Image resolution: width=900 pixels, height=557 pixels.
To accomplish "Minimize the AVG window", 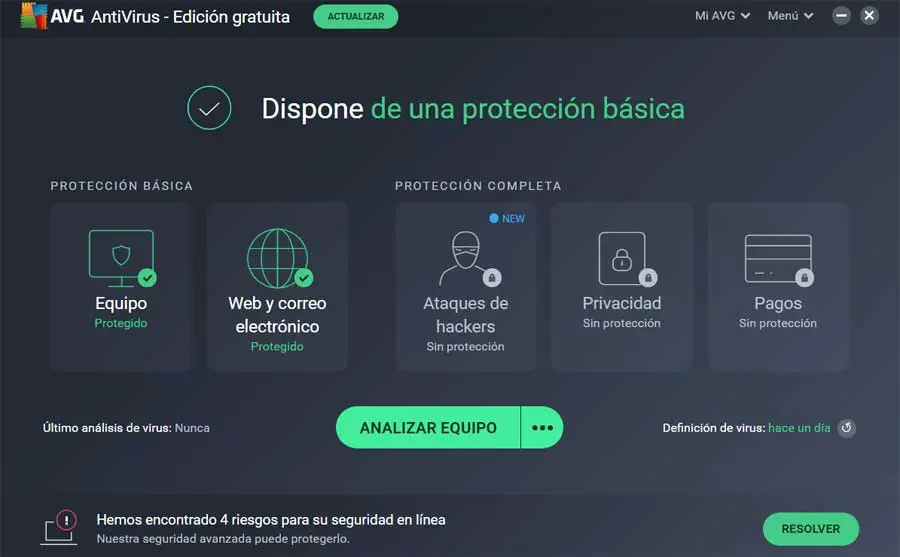I will (841, 16).
